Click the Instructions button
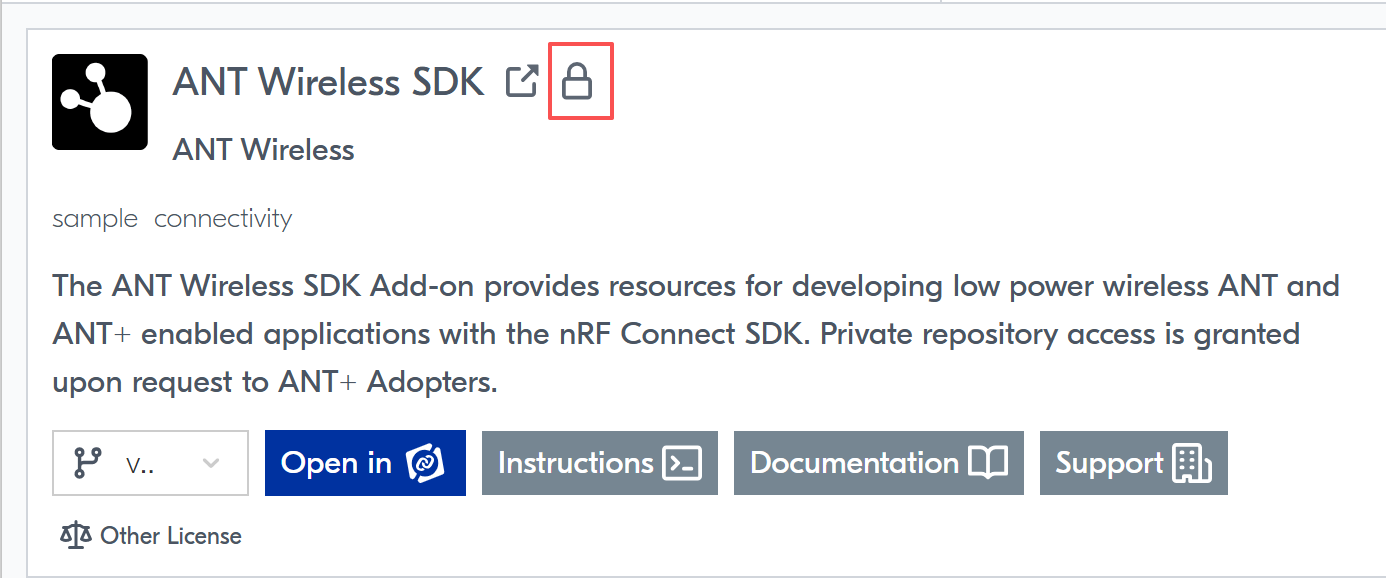This screenshot has height=578, width=1386. tap(600, 463)
